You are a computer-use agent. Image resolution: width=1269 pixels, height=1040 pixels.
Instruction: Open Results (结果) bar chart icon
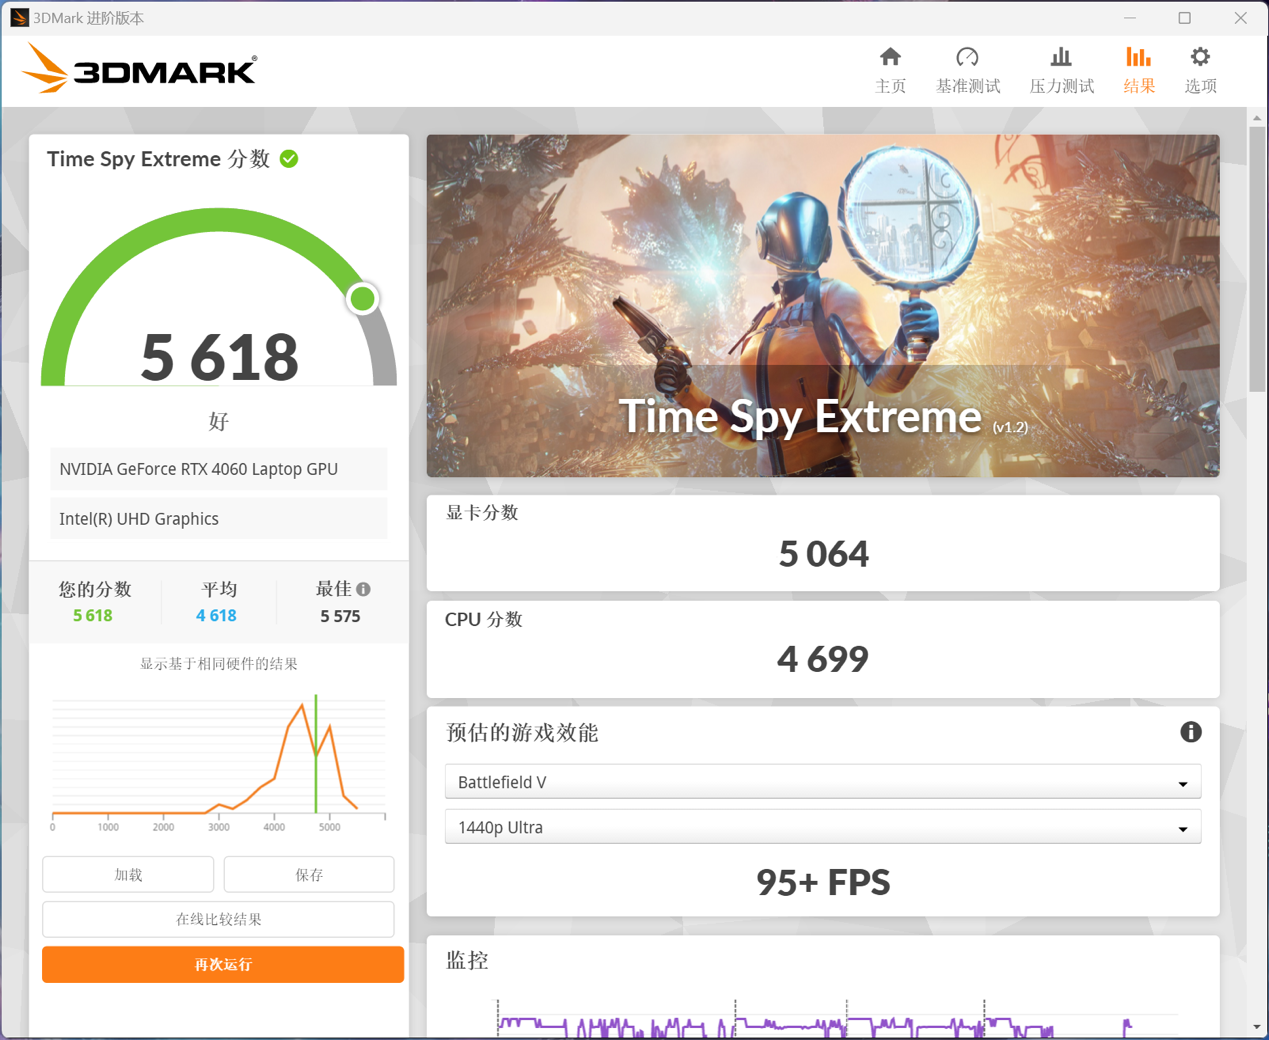[x=1138, y=58]
